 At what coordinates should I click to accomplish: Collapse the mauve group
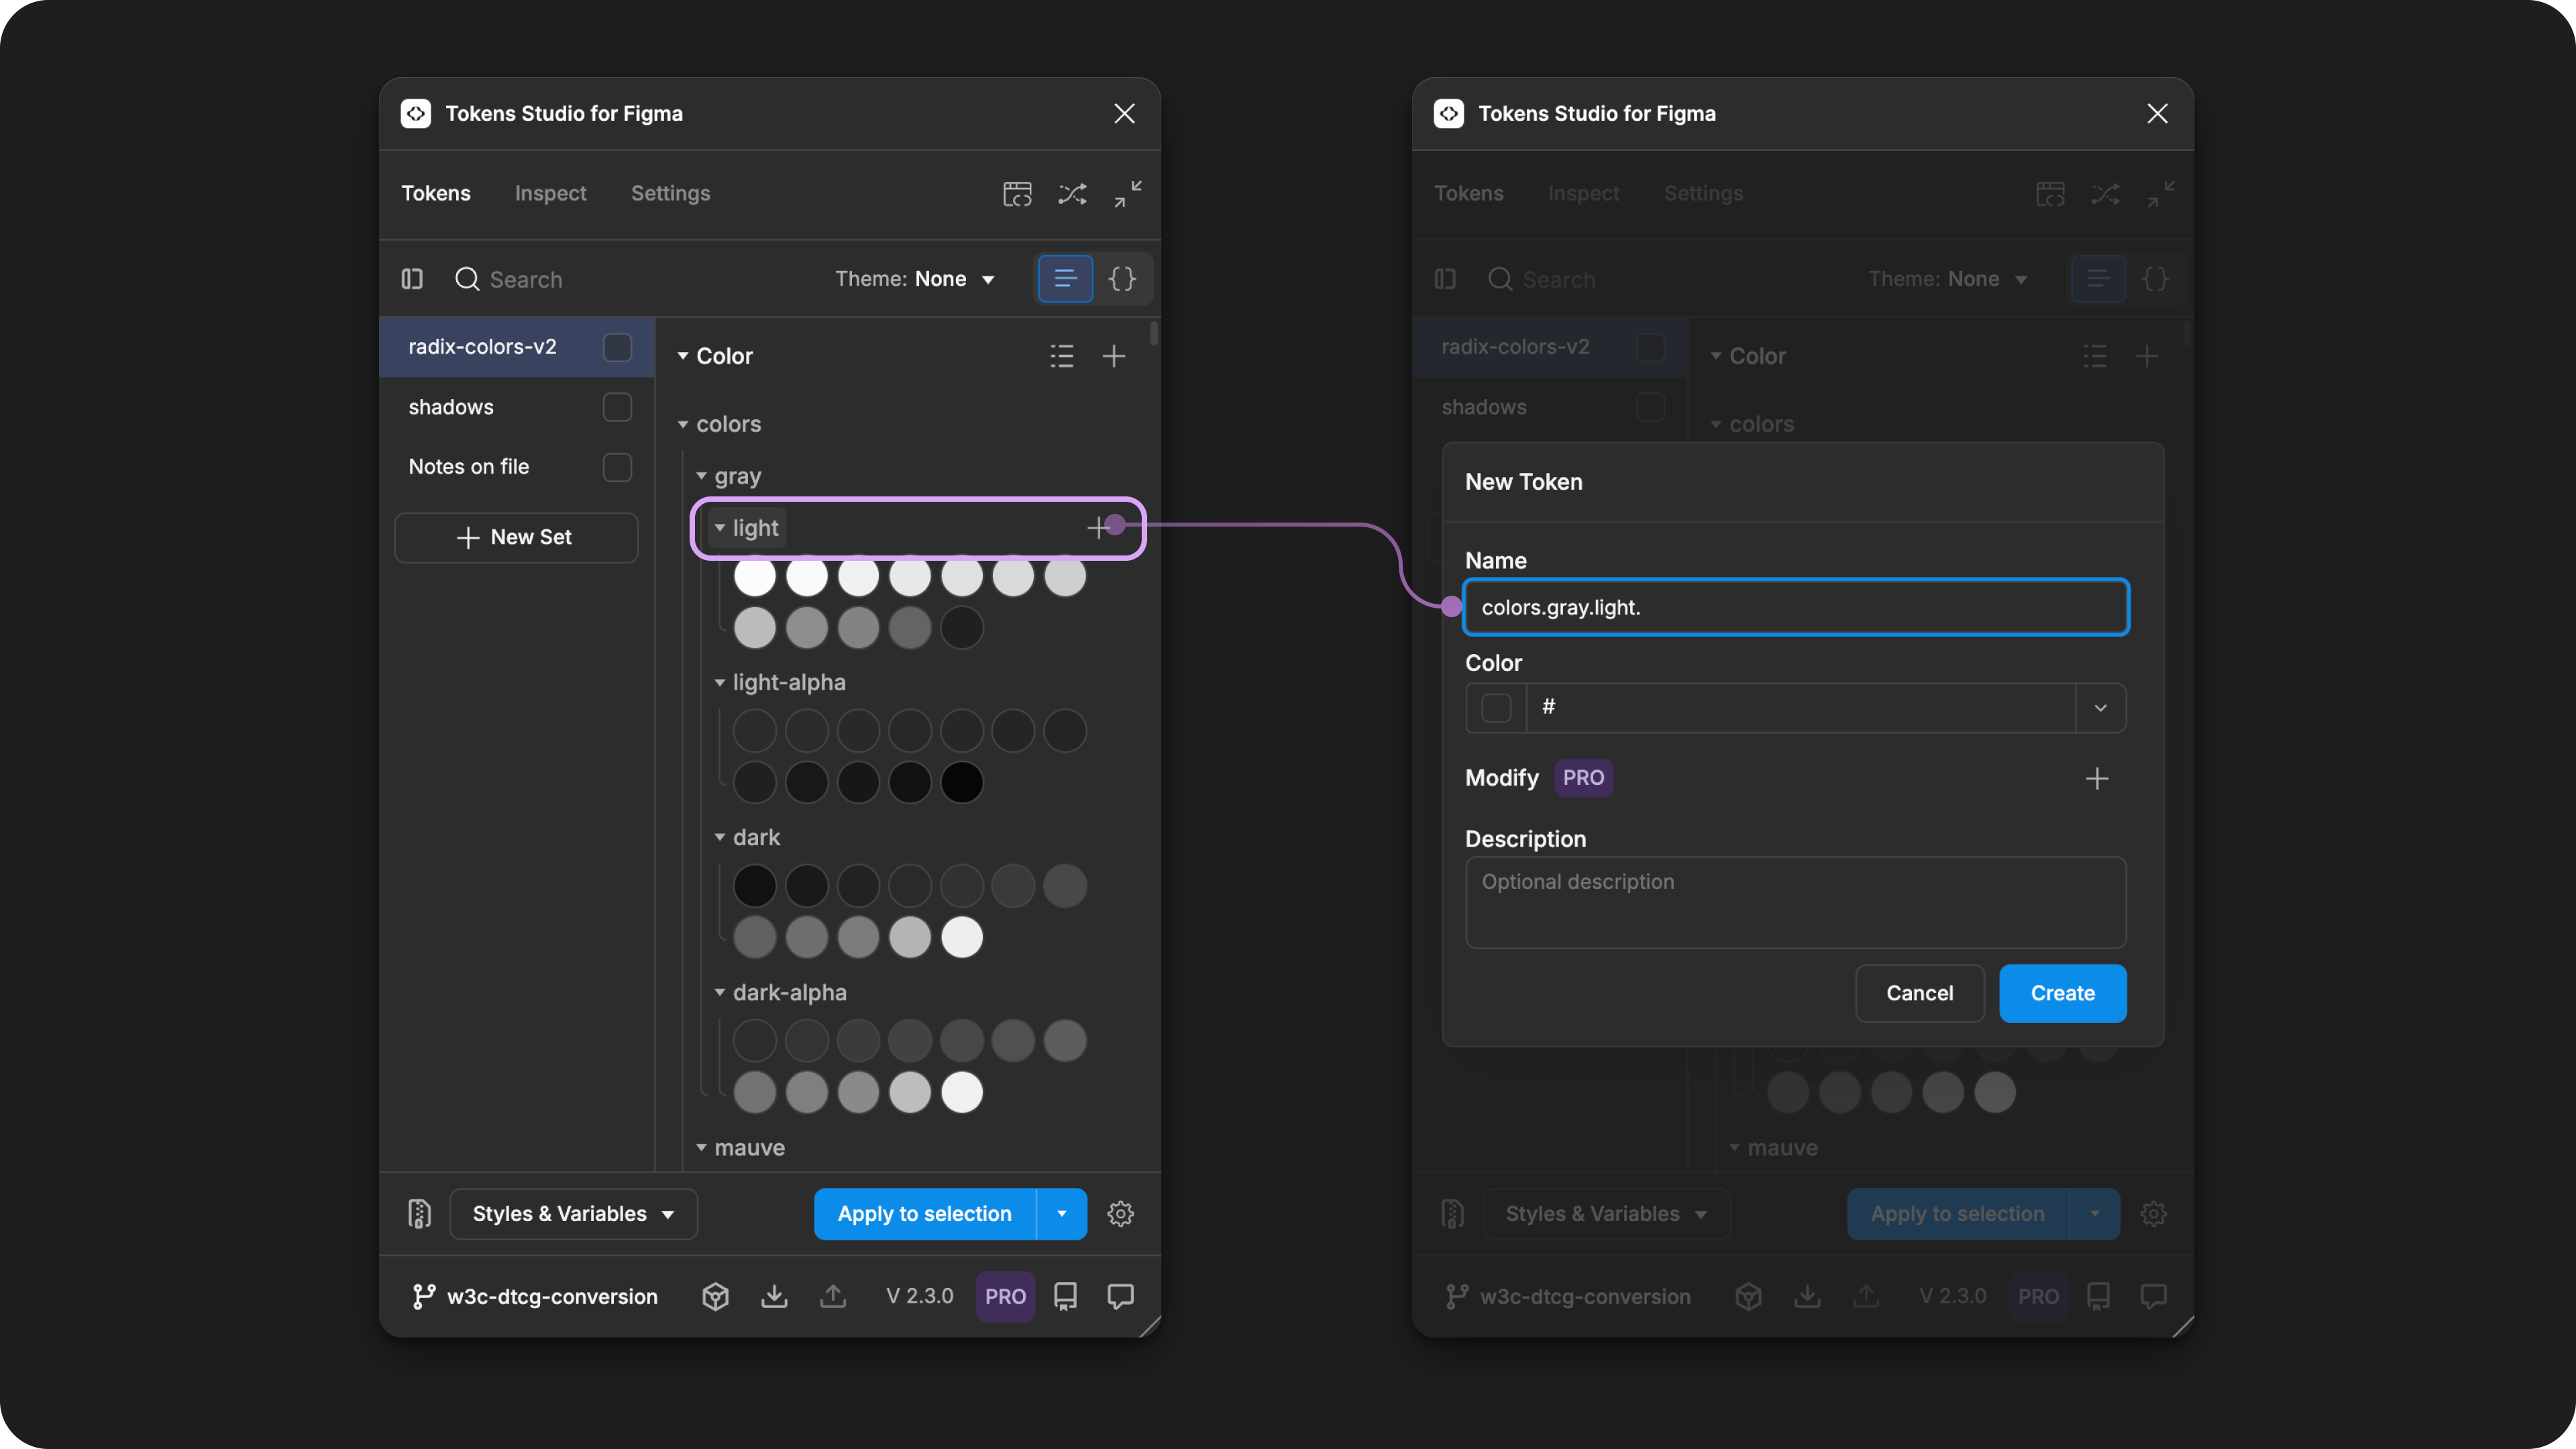point(701,1147)
